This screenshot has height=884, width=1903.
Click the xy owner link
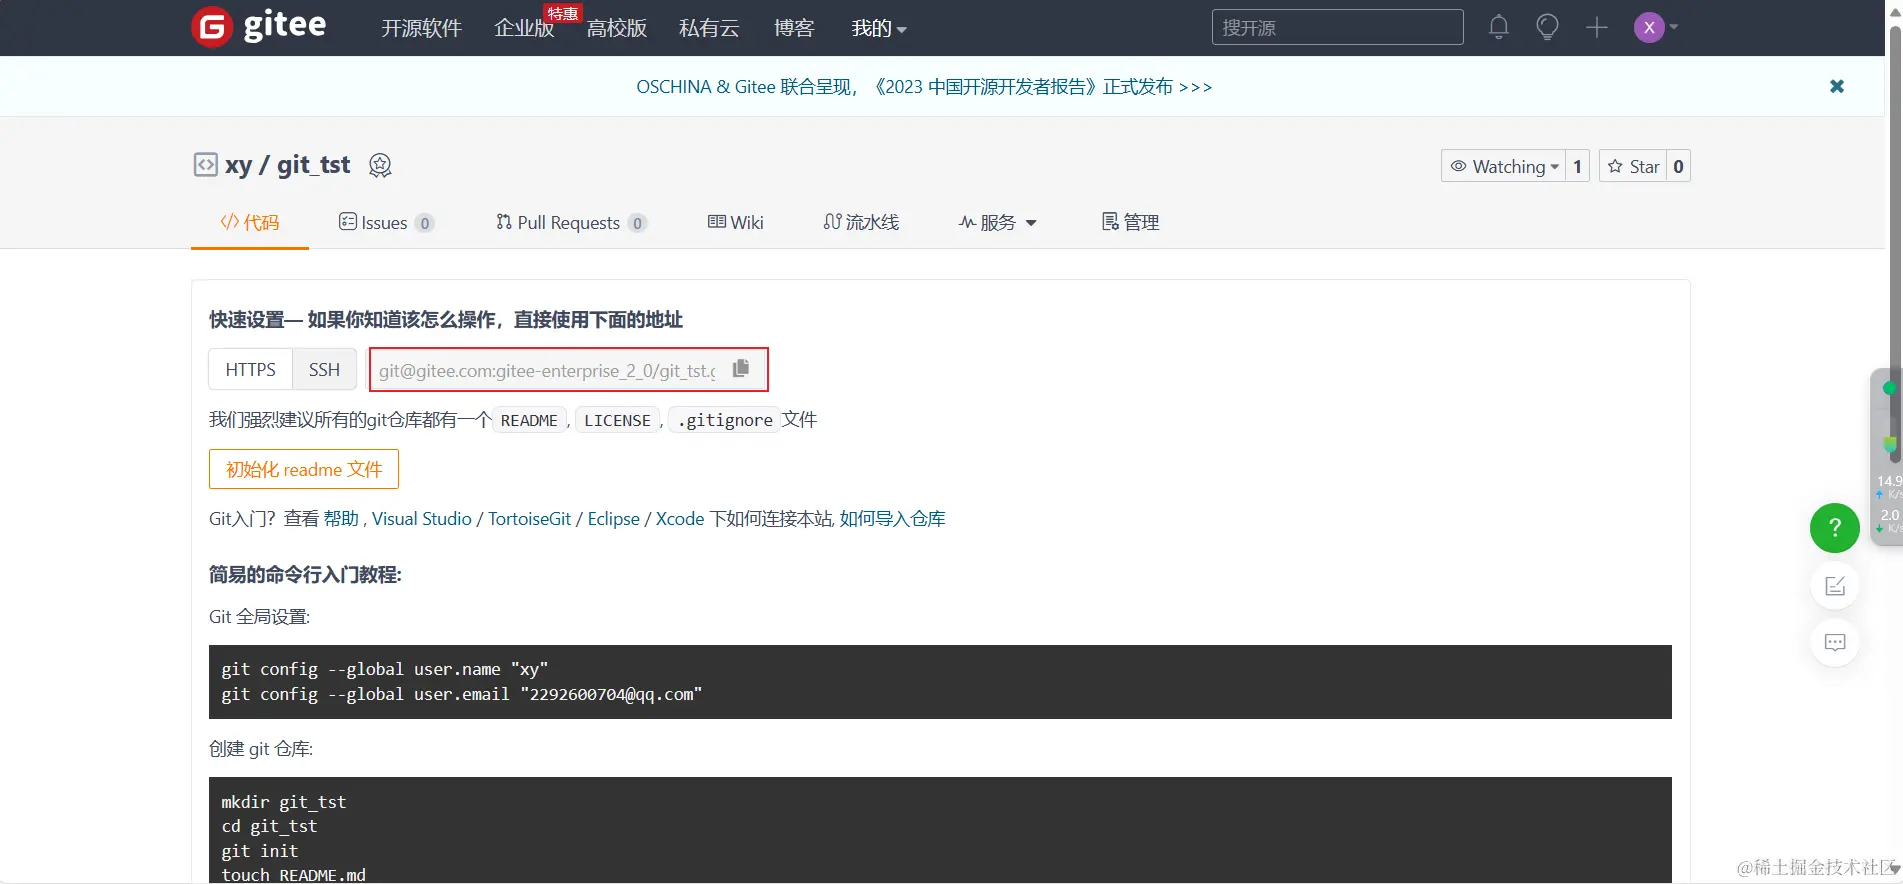click(x=238, y=165)
